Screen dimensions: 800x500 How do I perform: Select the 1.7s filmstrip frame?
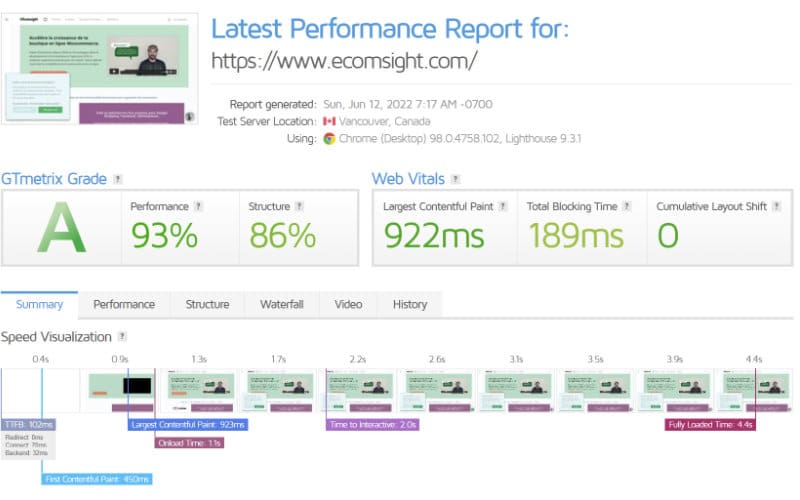pos(279,390)
